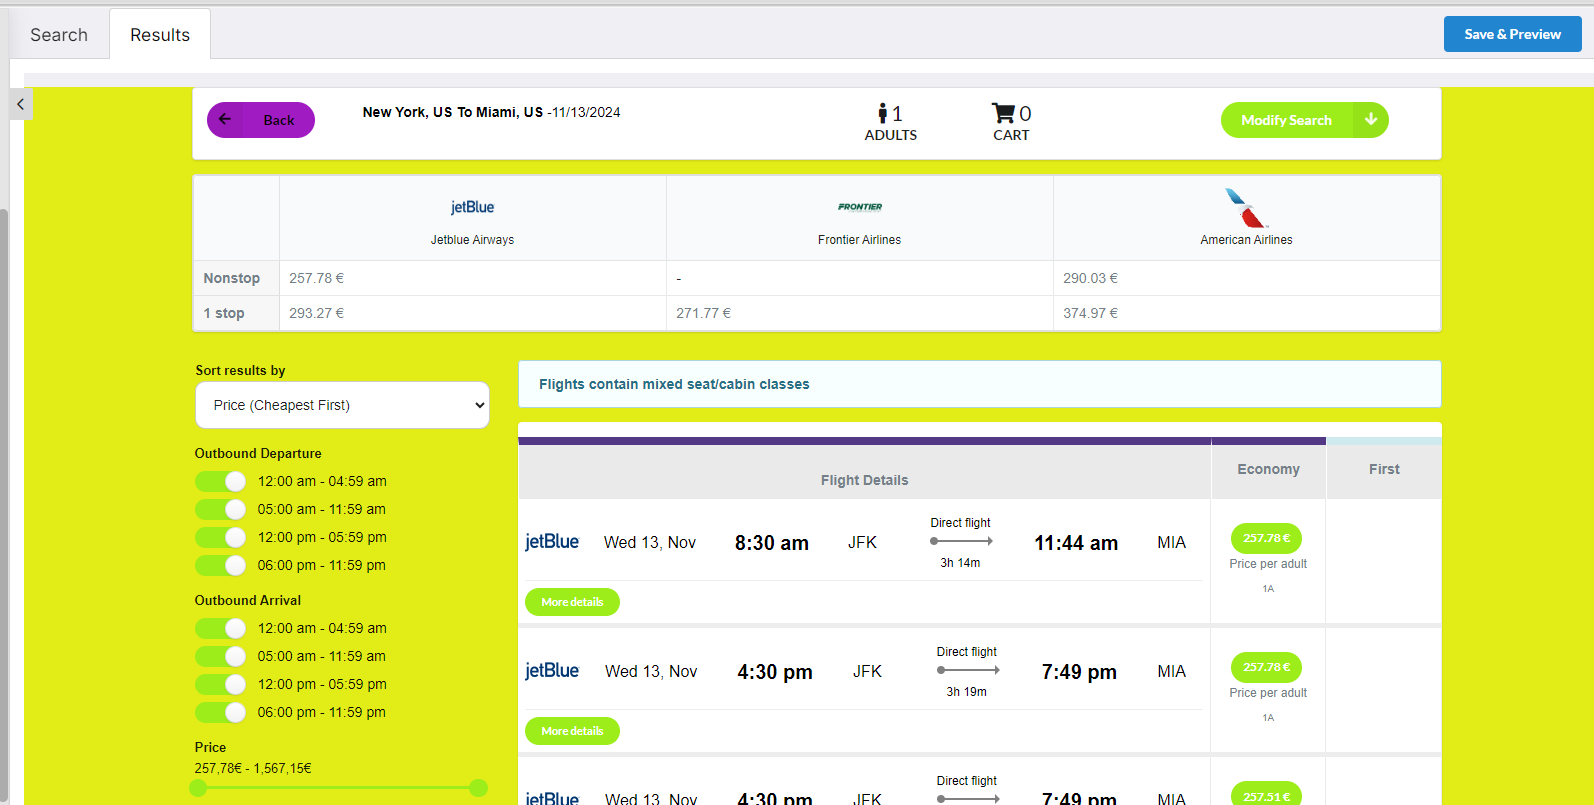1594x805 pixels.
Task: Click the maximum price slider handle
Action: (478, 788)
